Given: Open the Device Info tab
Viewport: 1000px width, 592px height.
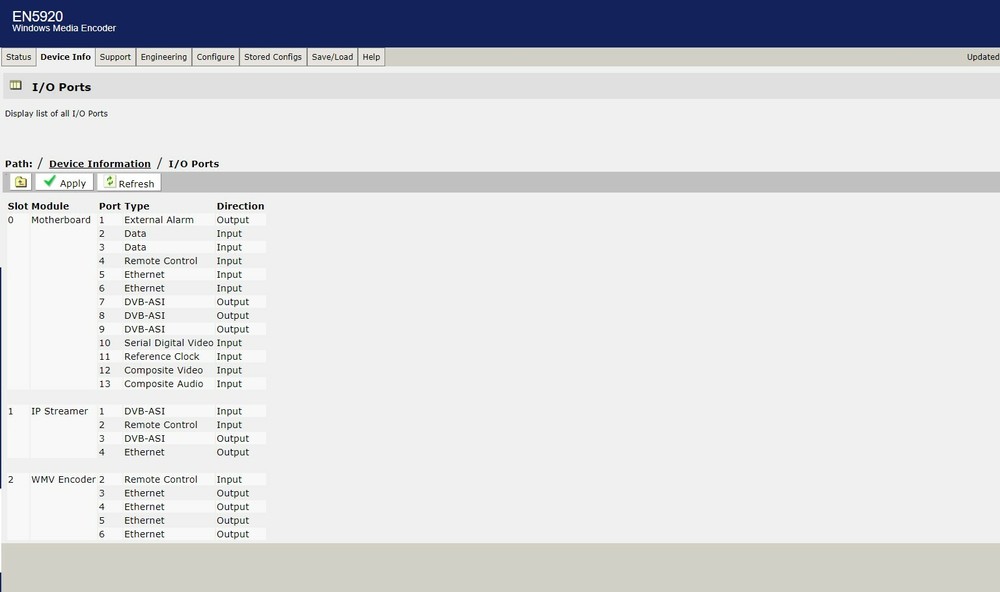Looking at the screenshot, I should [66, 57].
